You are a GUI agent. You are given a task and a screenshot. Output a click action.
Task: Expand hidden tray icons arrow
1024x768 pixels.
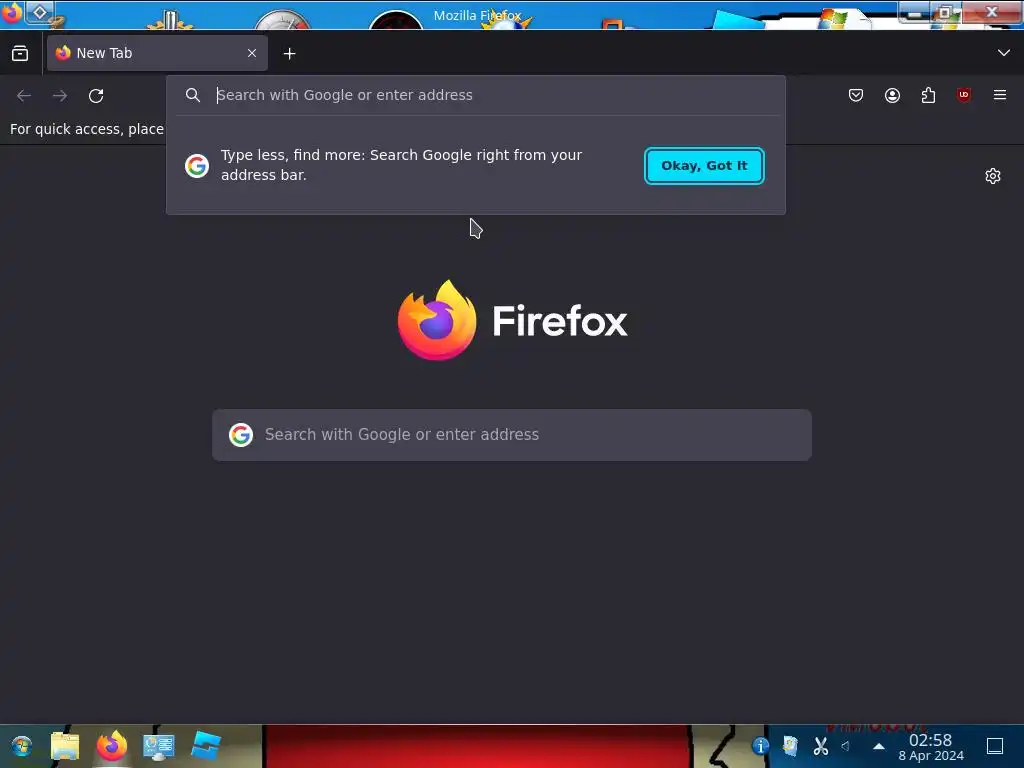[x=879, y=746]
